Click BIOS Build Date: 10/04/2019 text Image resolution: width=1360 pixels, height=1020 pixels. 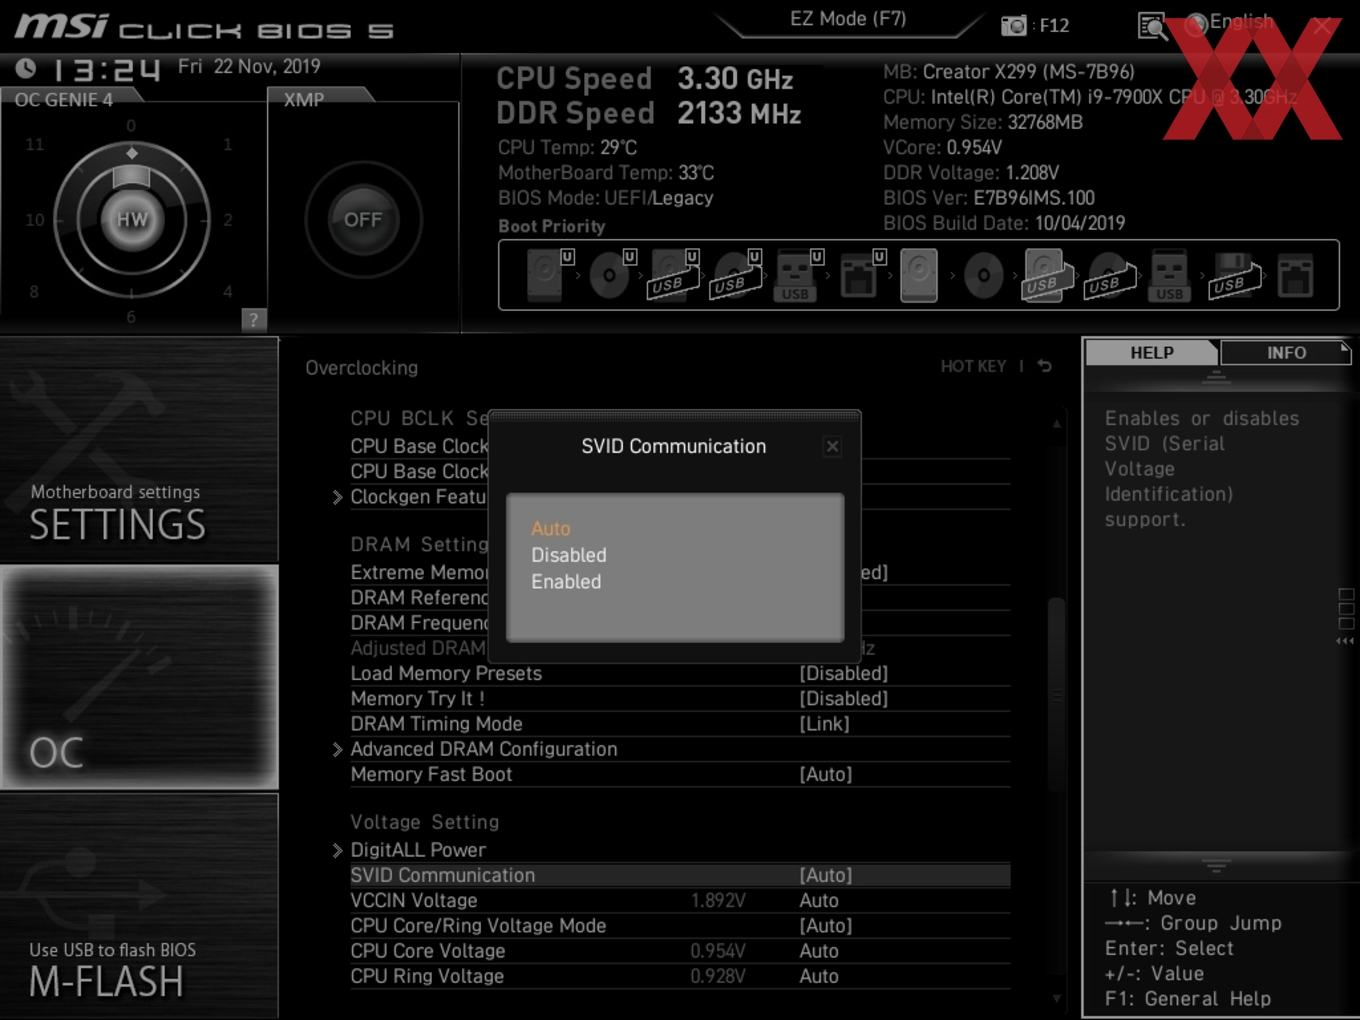coord(1004,223)
